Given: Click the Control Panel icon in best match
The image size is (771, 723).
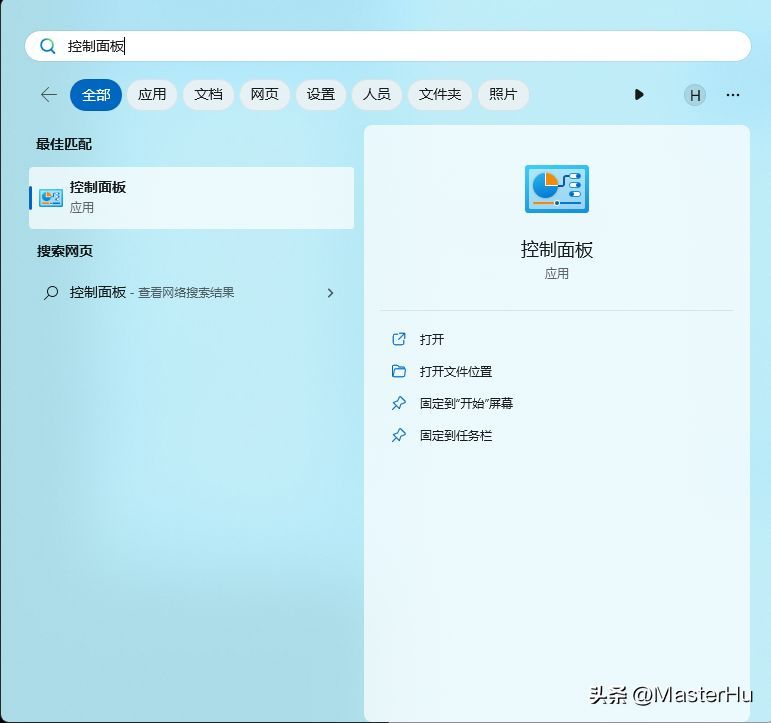Looking at the screenshot, I should click(x=51, y=197).
